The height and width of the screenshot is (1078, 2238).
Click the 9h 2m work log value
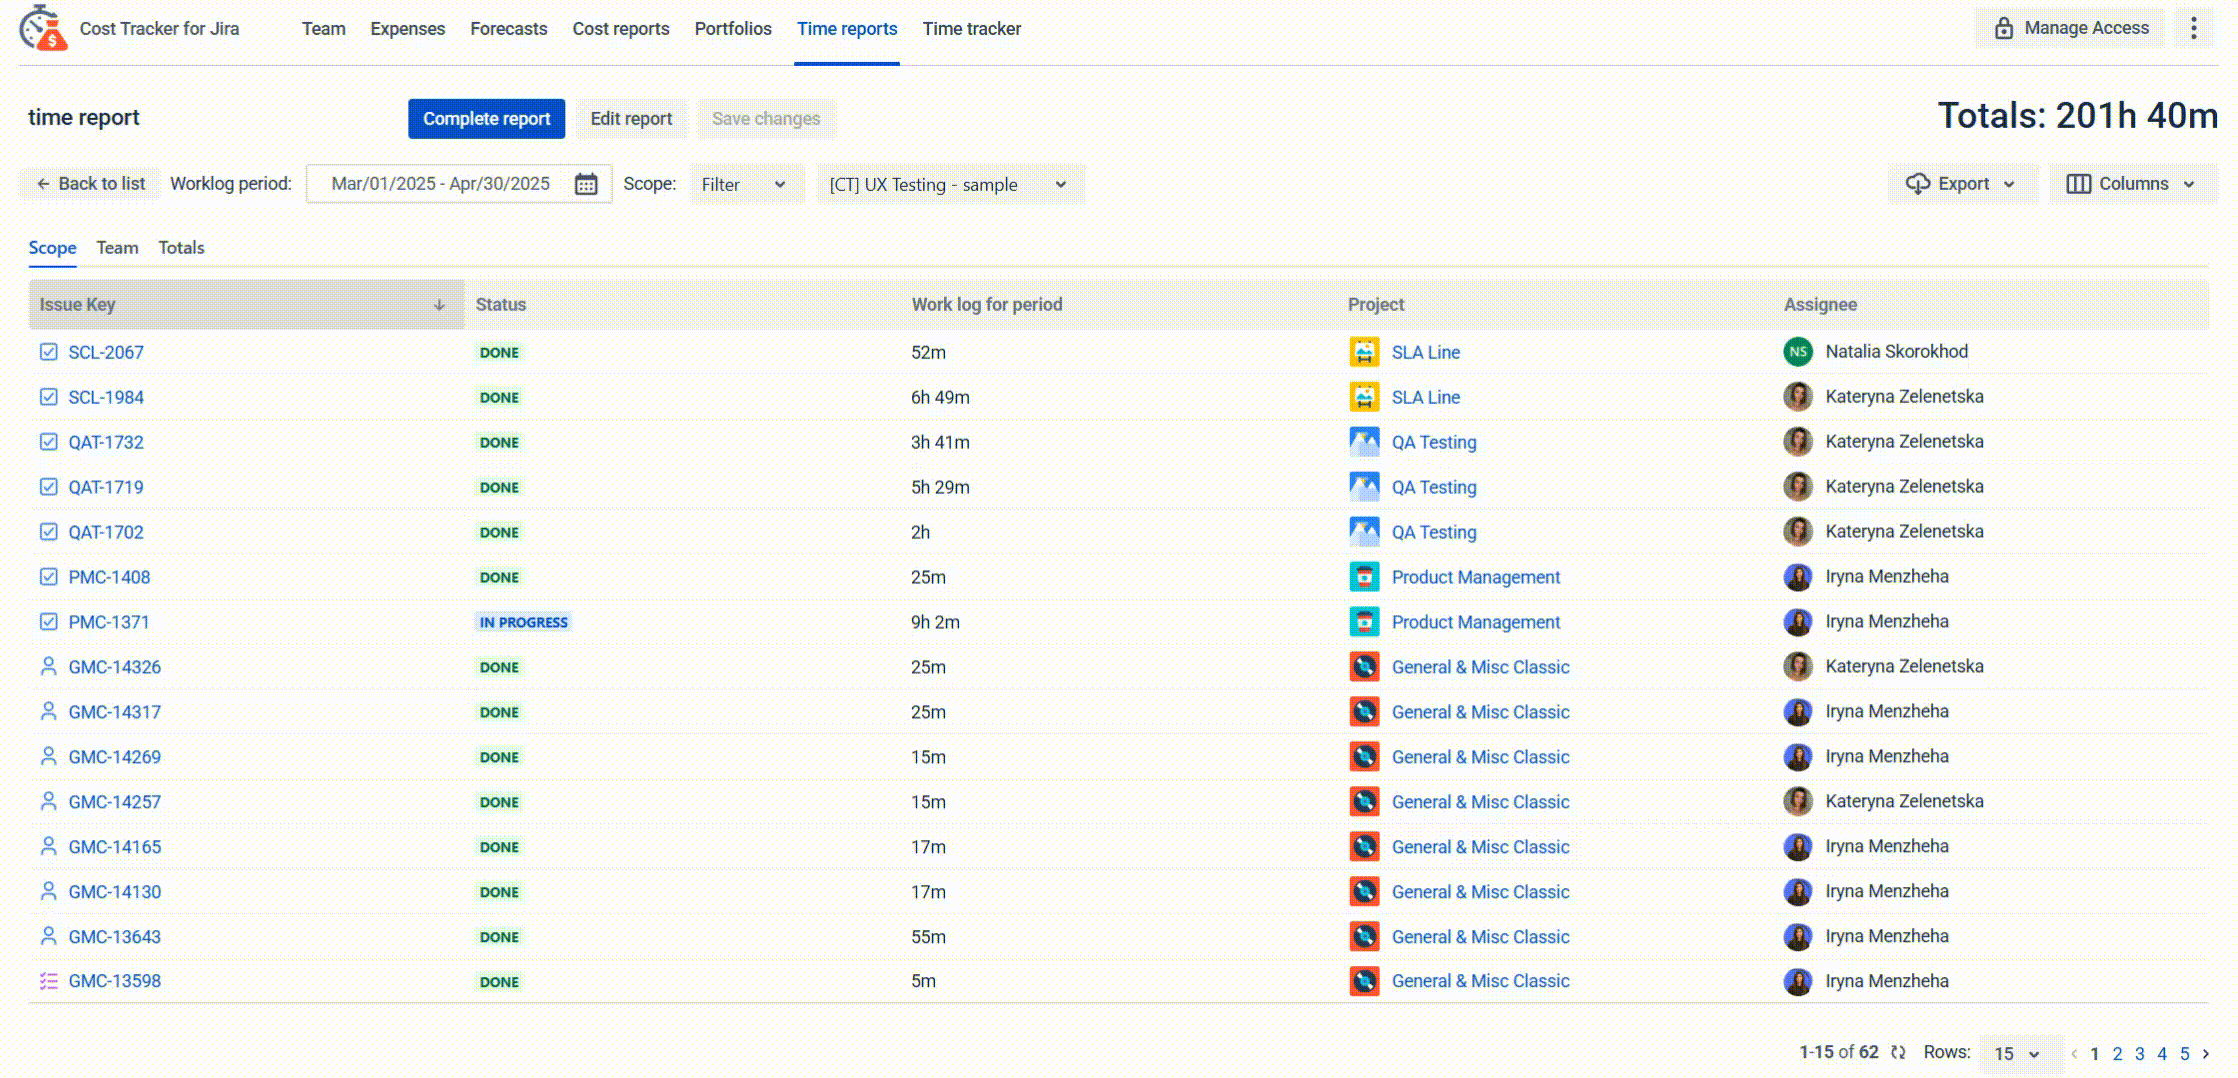click(x=935, y=622)
